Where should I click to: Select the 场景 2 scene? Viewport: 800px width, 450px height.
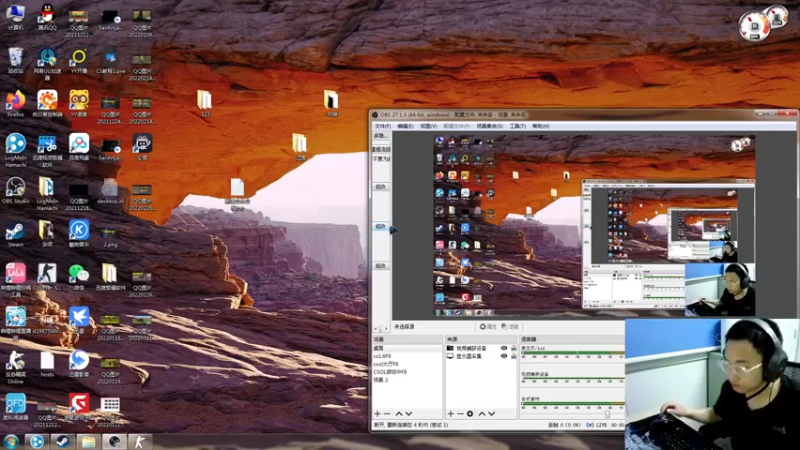click(407, 380)
